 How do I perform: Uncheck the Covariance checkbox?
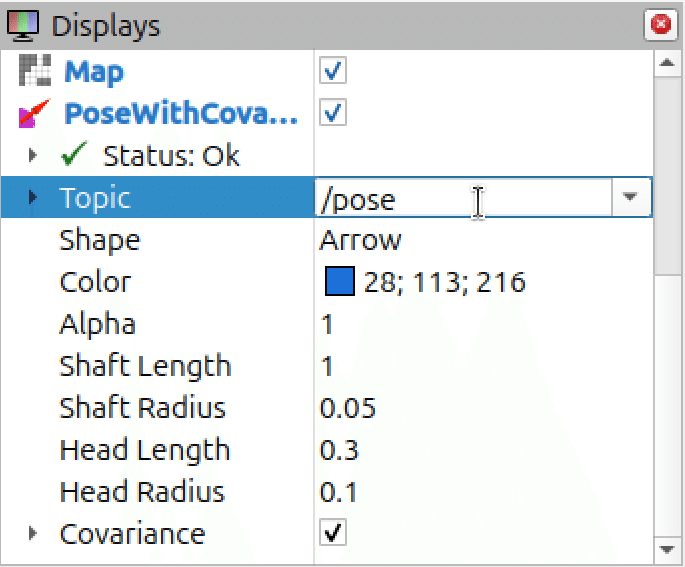pos(333,533)
